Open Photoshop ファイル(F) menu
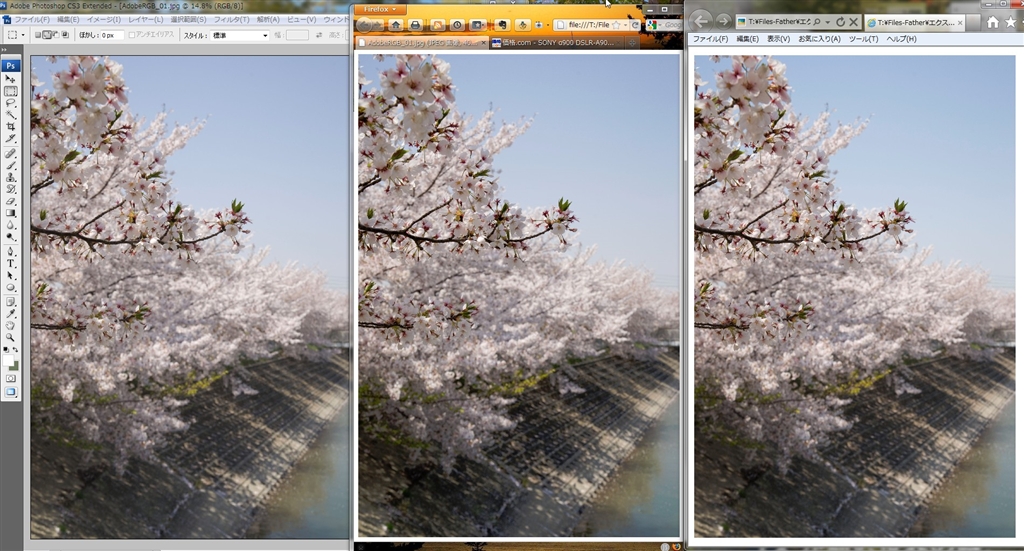The image size is (1024, 551). tap(31, 20)
